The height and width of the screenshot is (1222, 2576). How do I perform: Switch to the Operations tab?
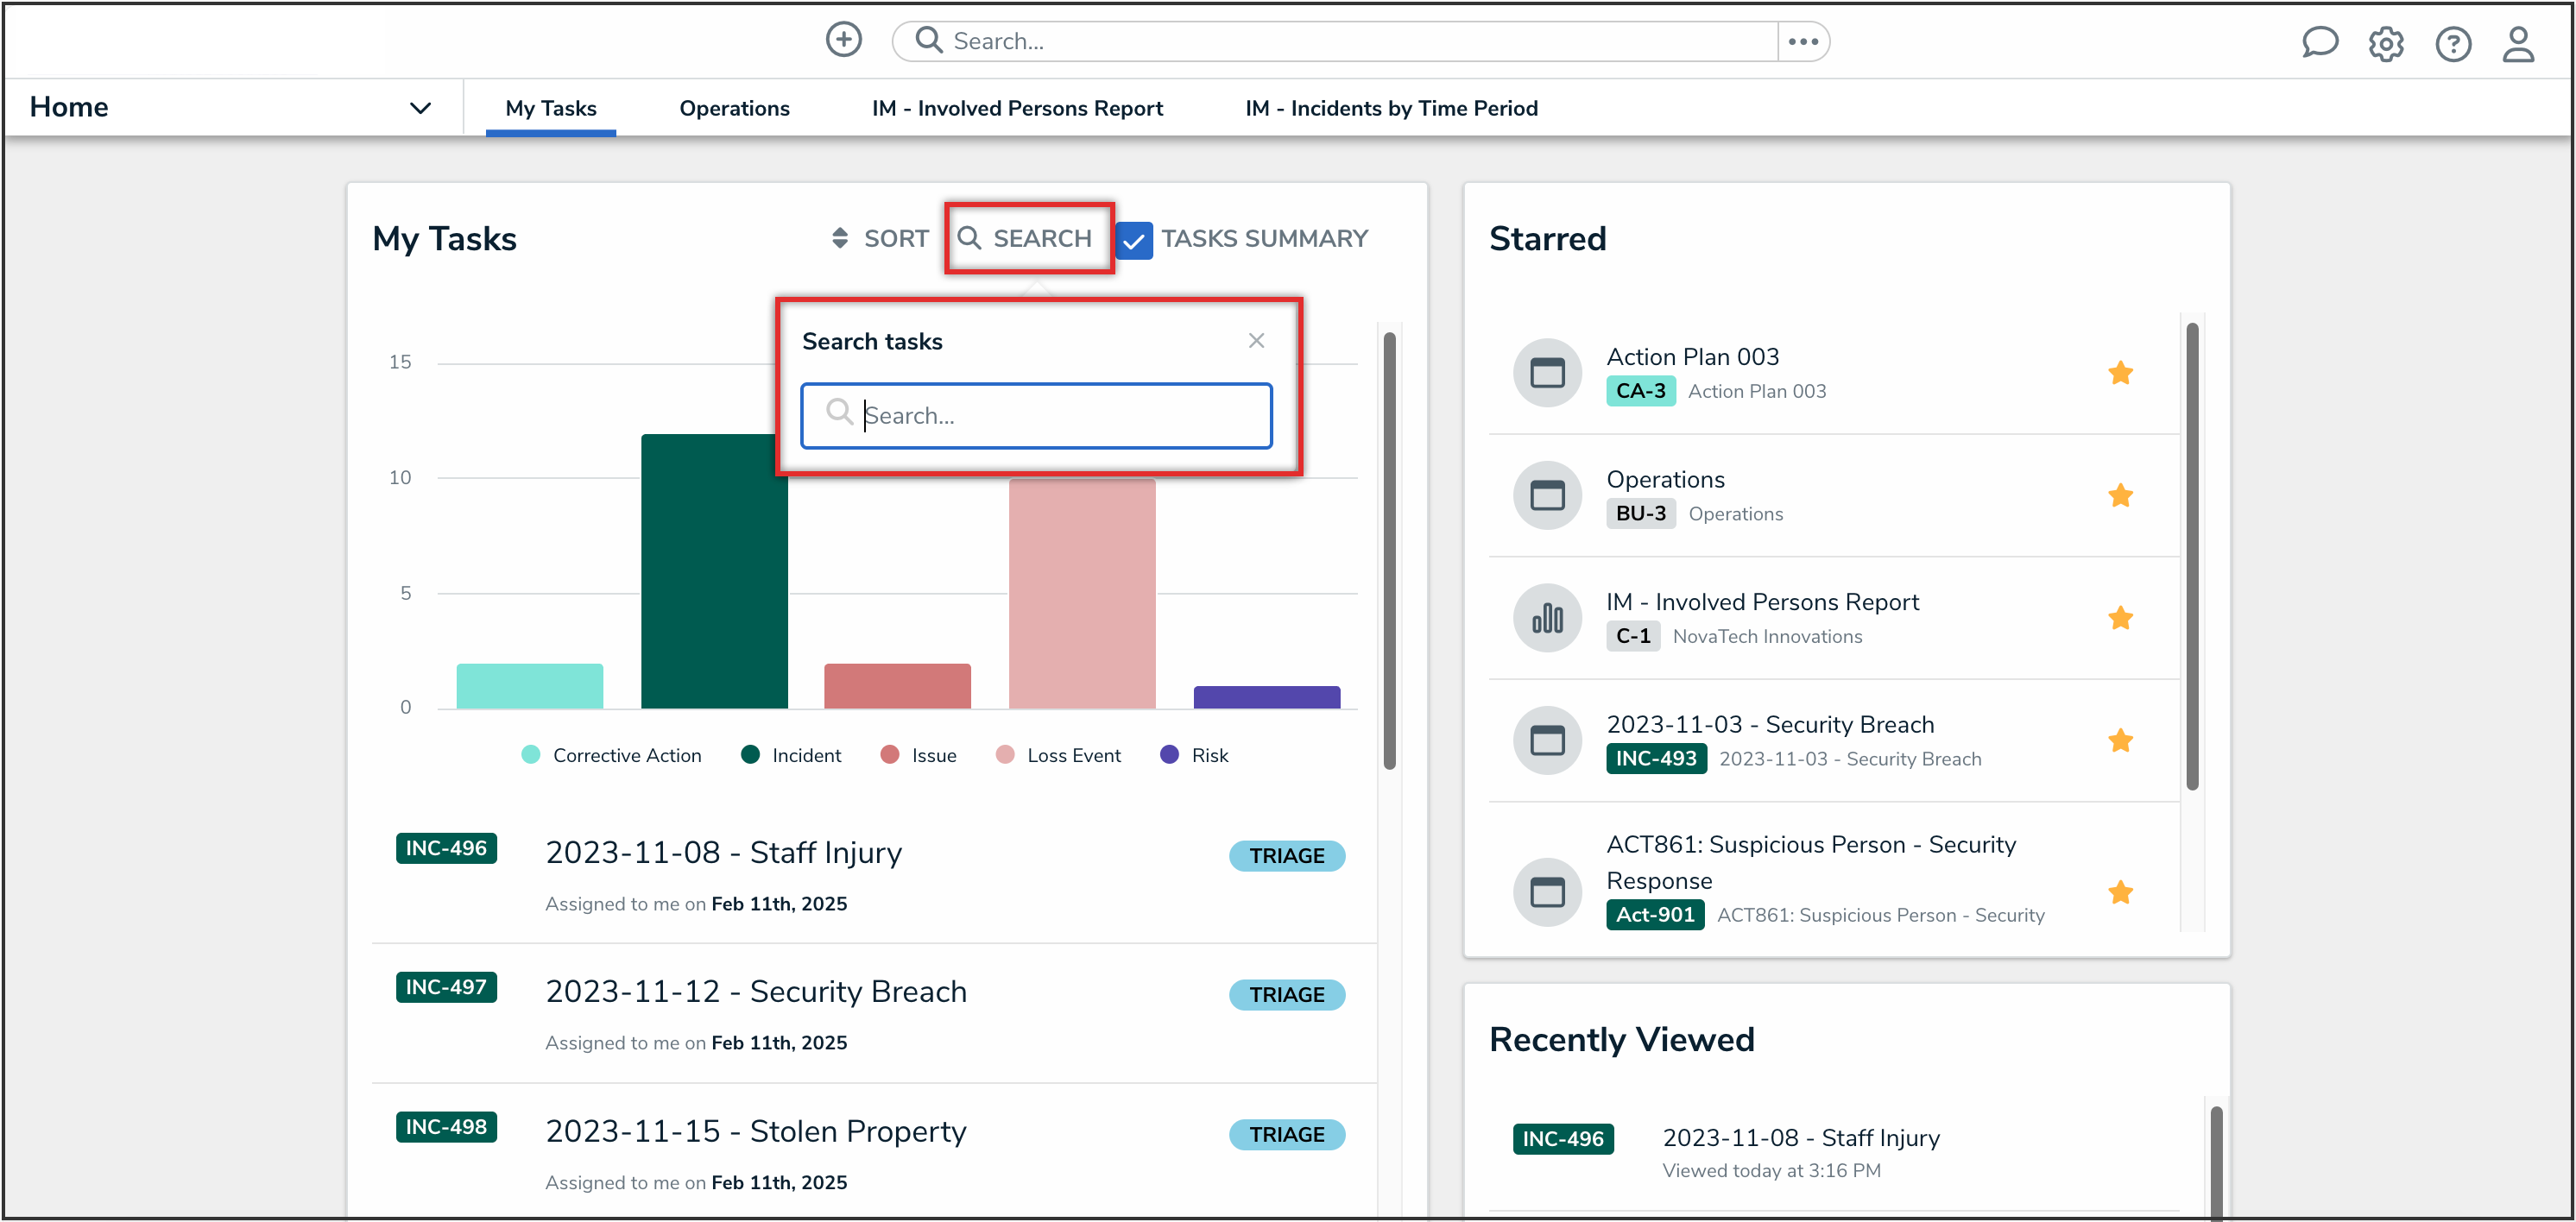[x=734, y=108]
